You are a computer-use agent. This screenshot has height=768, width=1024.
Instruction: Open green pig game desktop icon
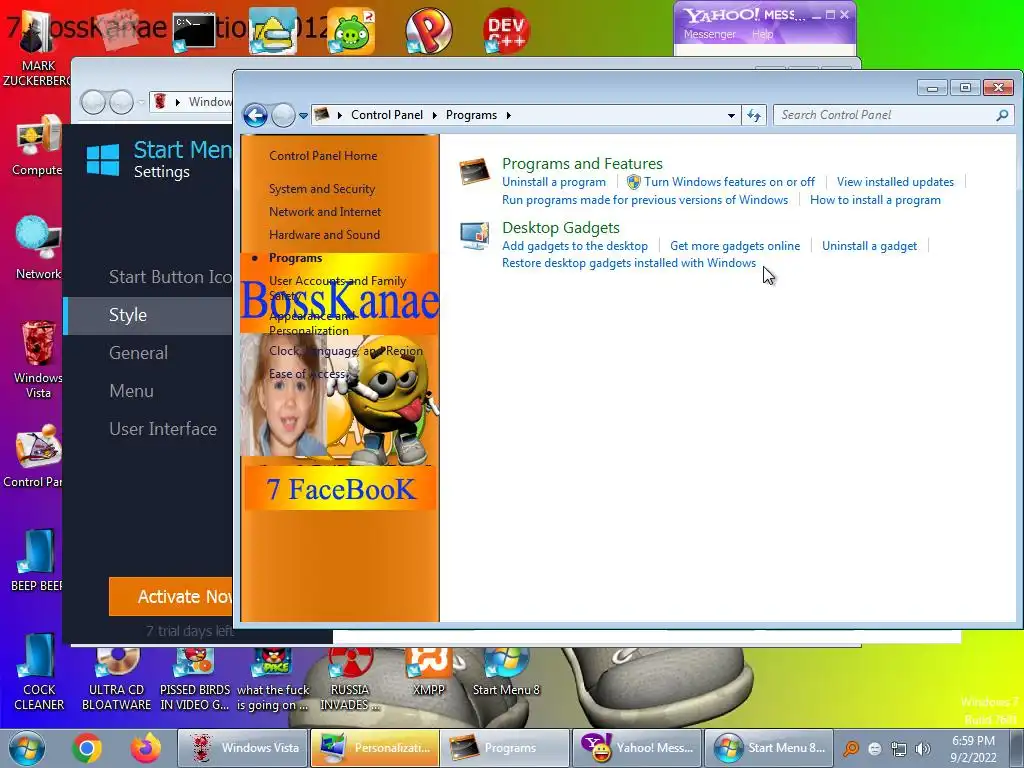(x=351, y=31)
